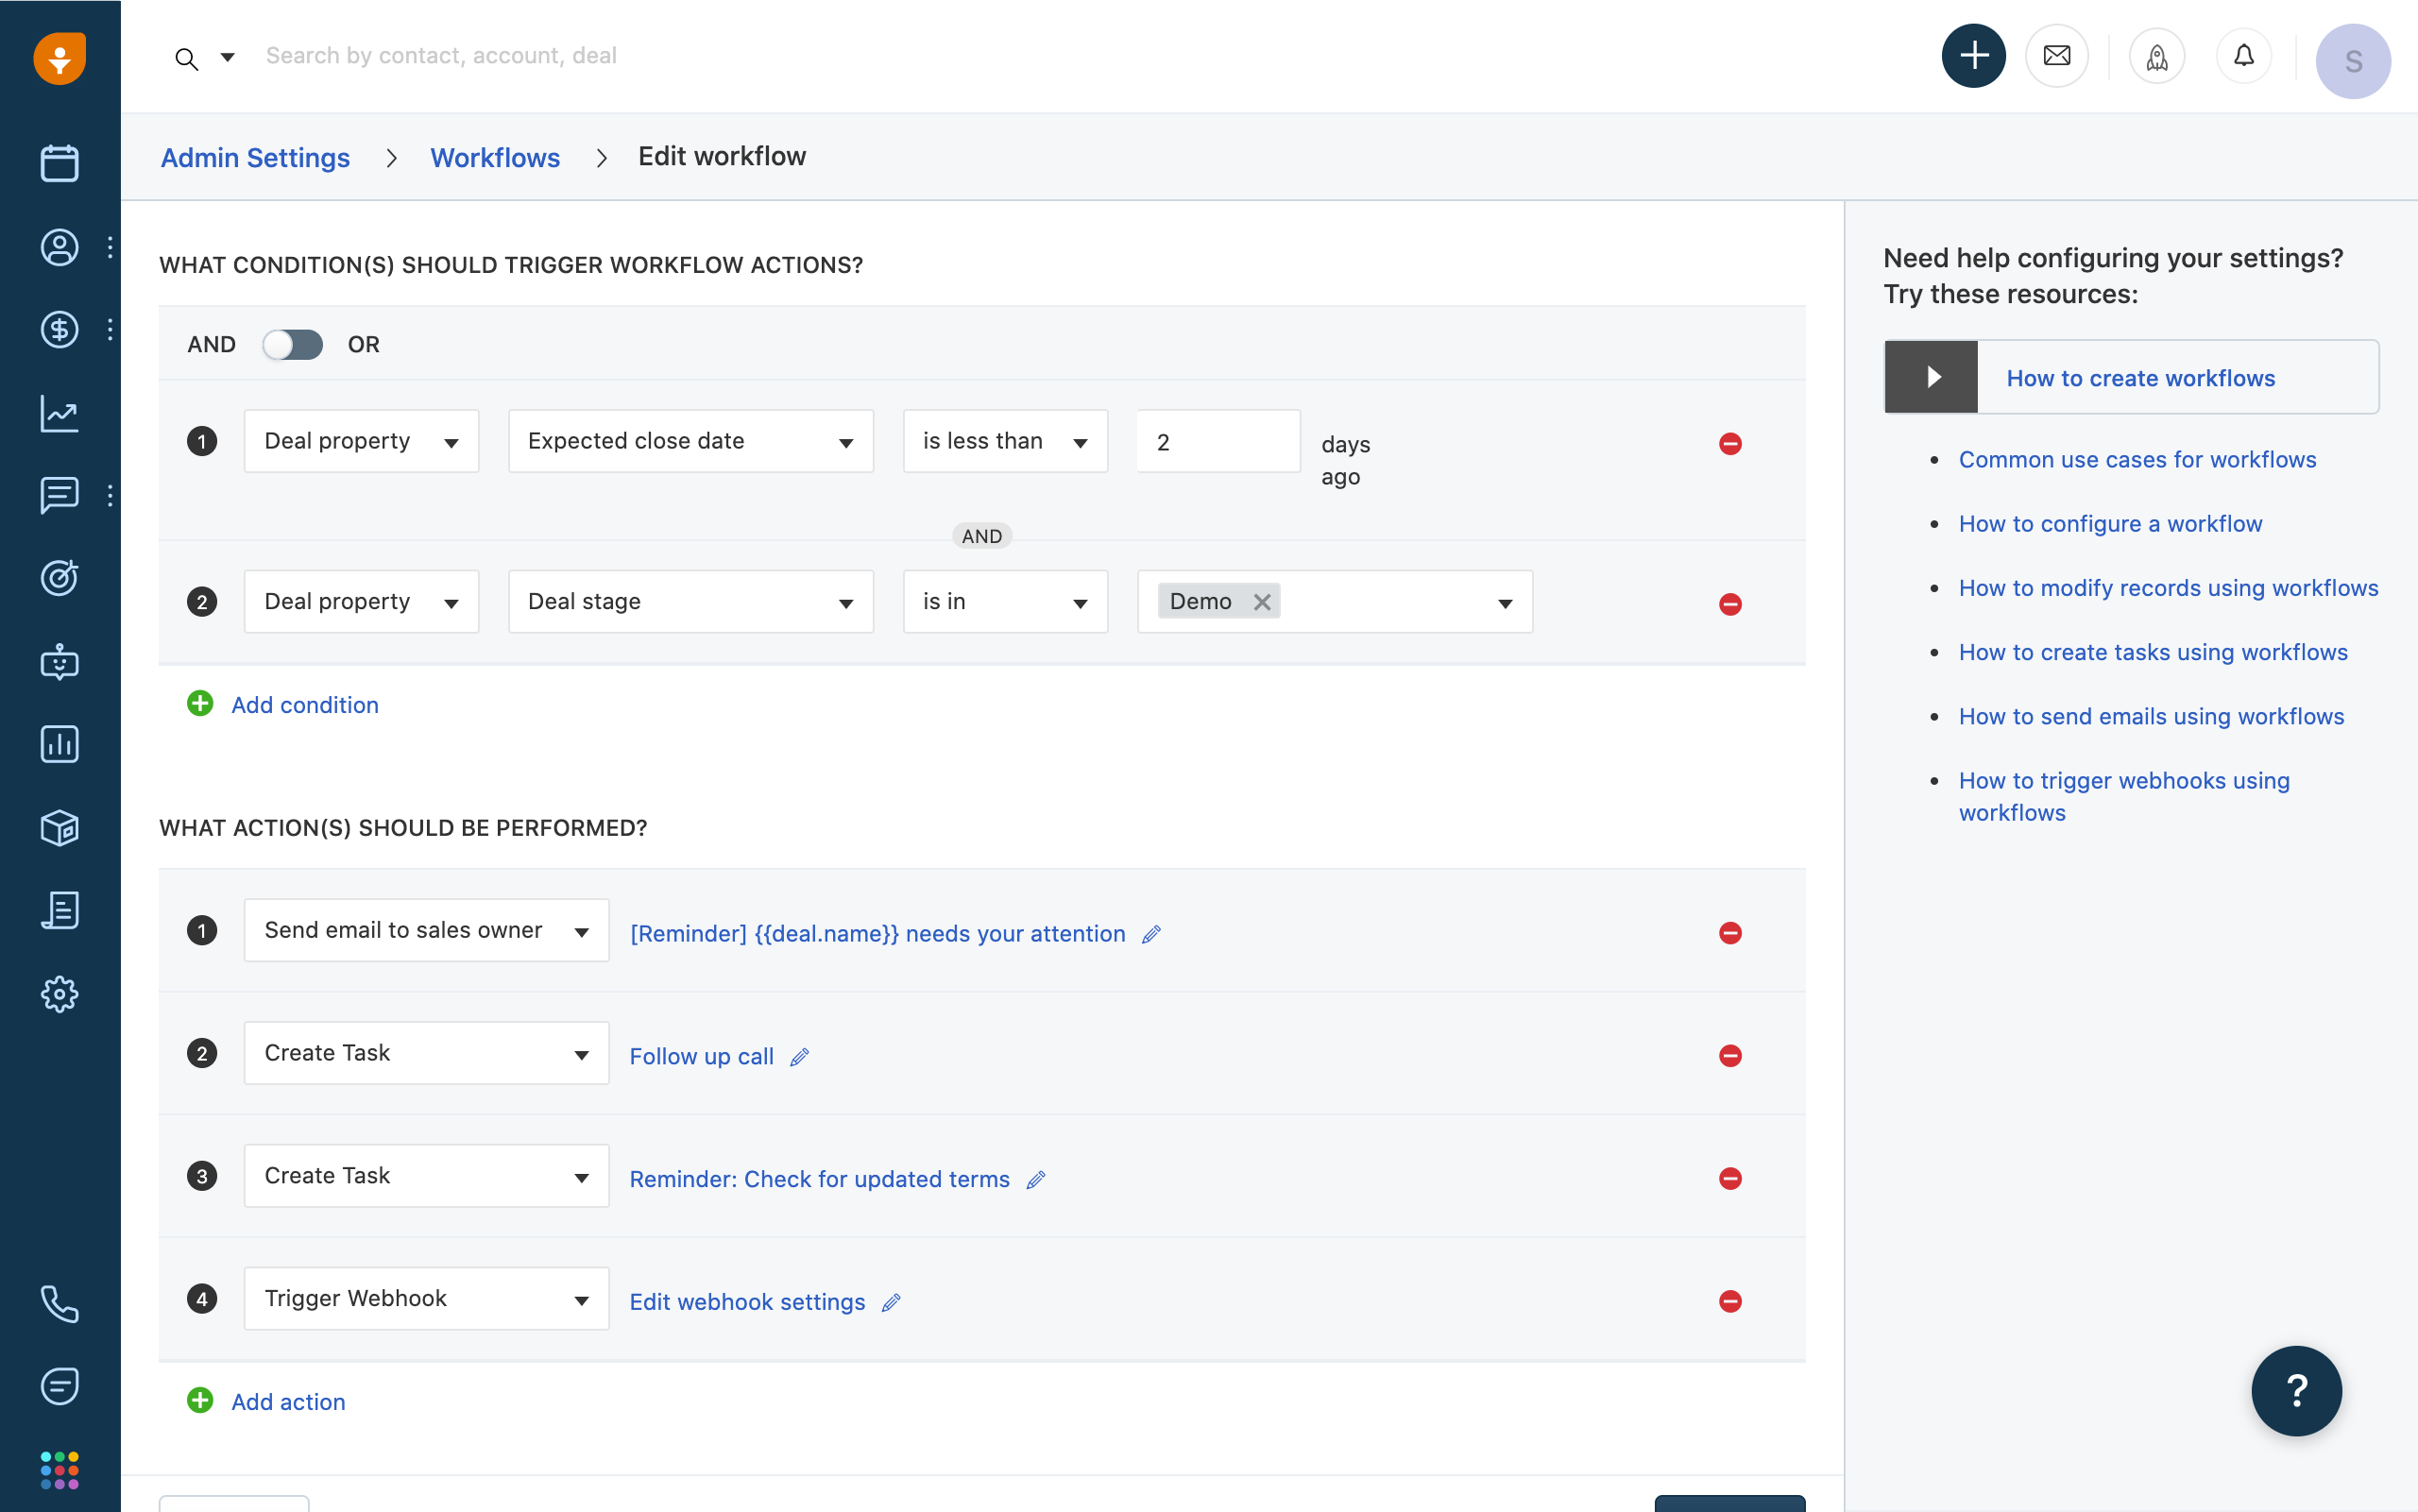Screen dimensions: 2418x1512
Task: Open the notifications bell
Action: coord(2243,56)
